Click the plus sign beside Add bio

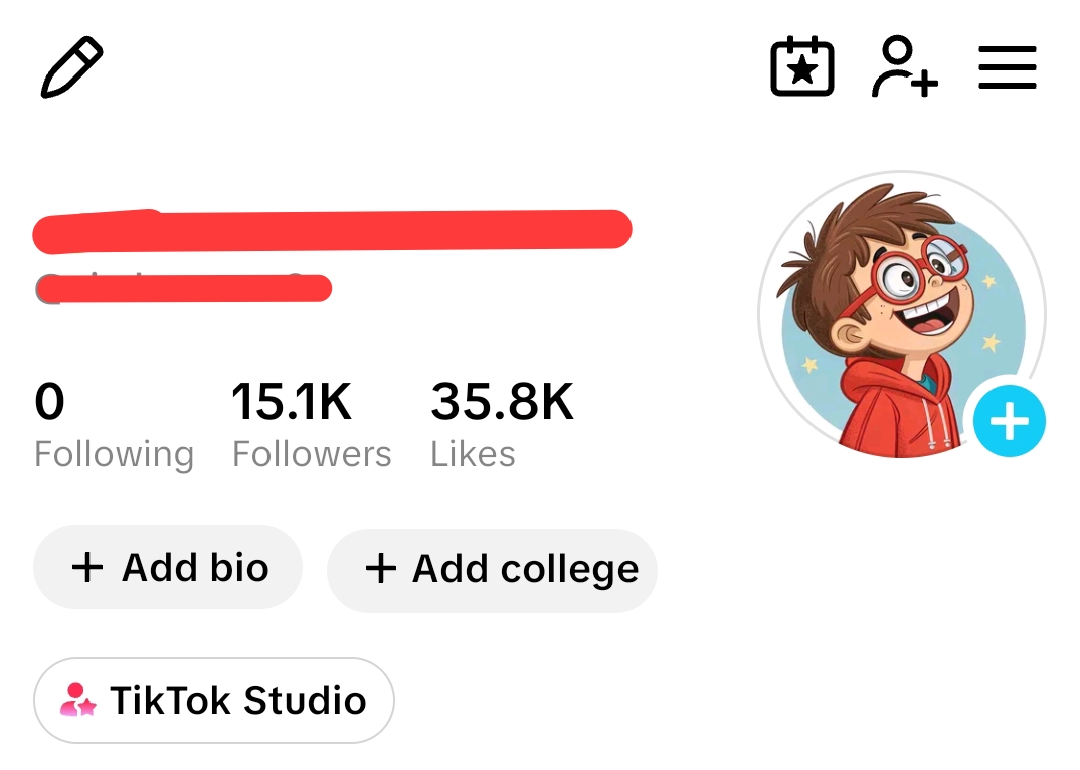click(87, 568)
